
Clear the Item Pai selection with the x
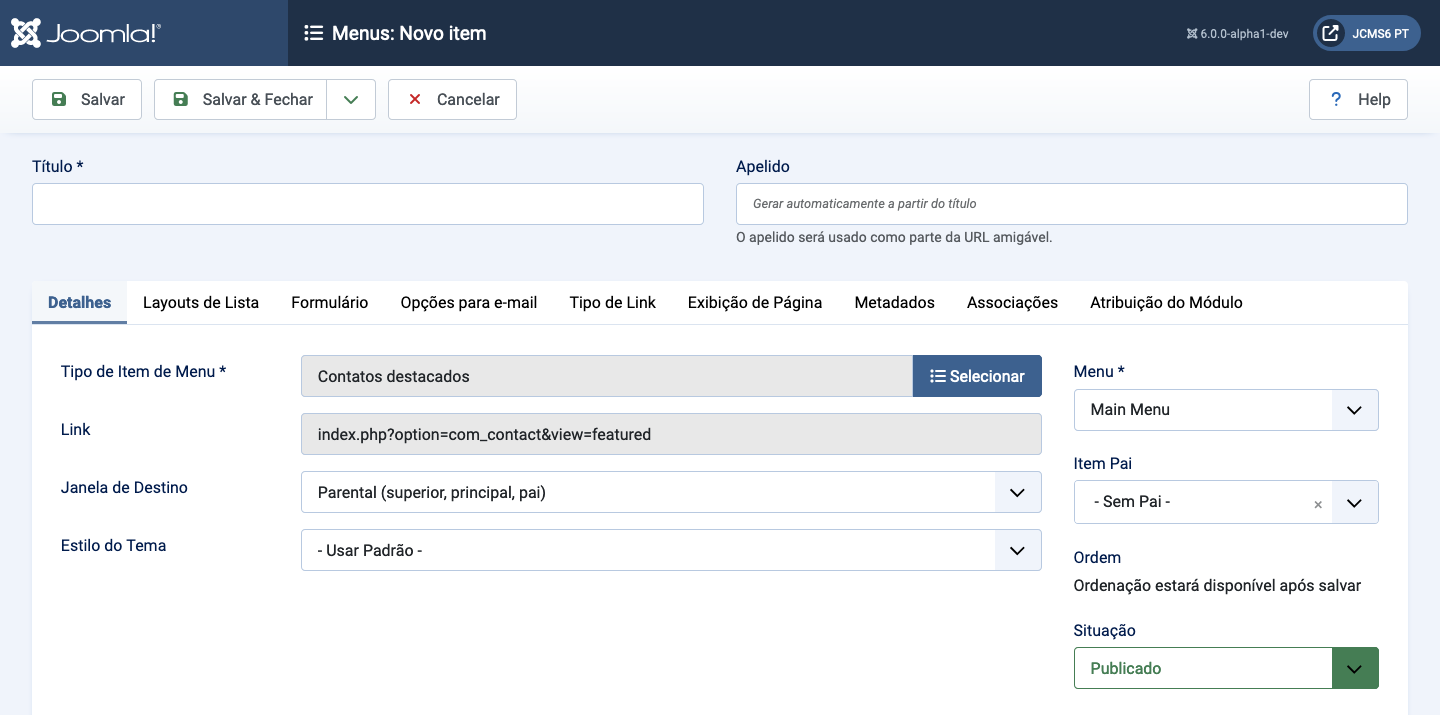1318,505
